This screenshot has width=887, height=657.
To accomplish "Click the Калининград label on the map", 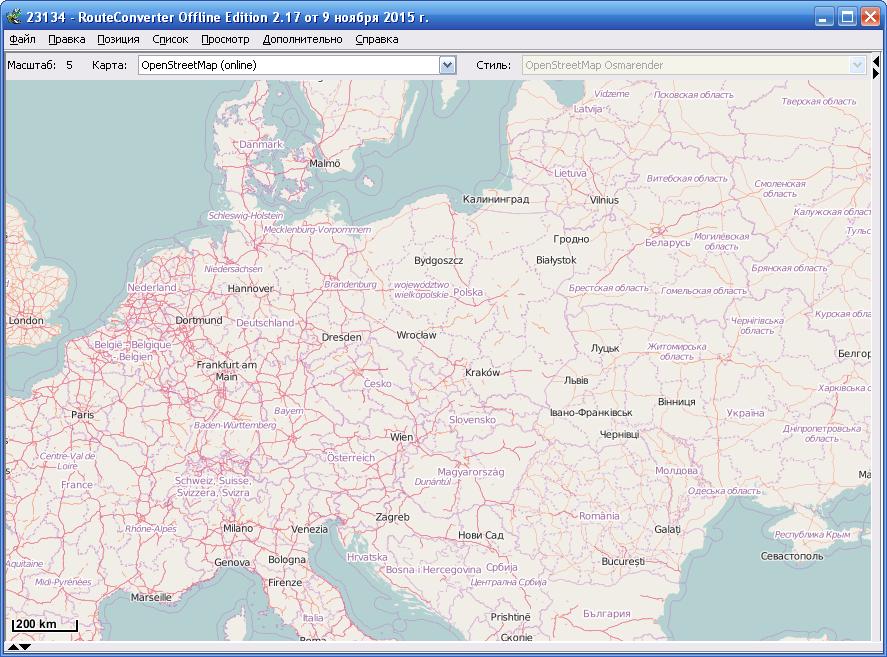I will pyautogui.click(x=496, y=199).
